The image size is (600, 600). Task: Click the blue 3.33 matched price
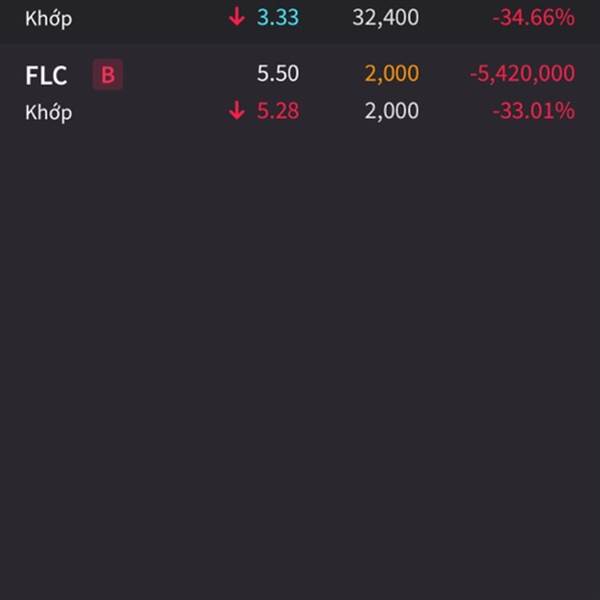pyautogui.click(x=278, y=18)
